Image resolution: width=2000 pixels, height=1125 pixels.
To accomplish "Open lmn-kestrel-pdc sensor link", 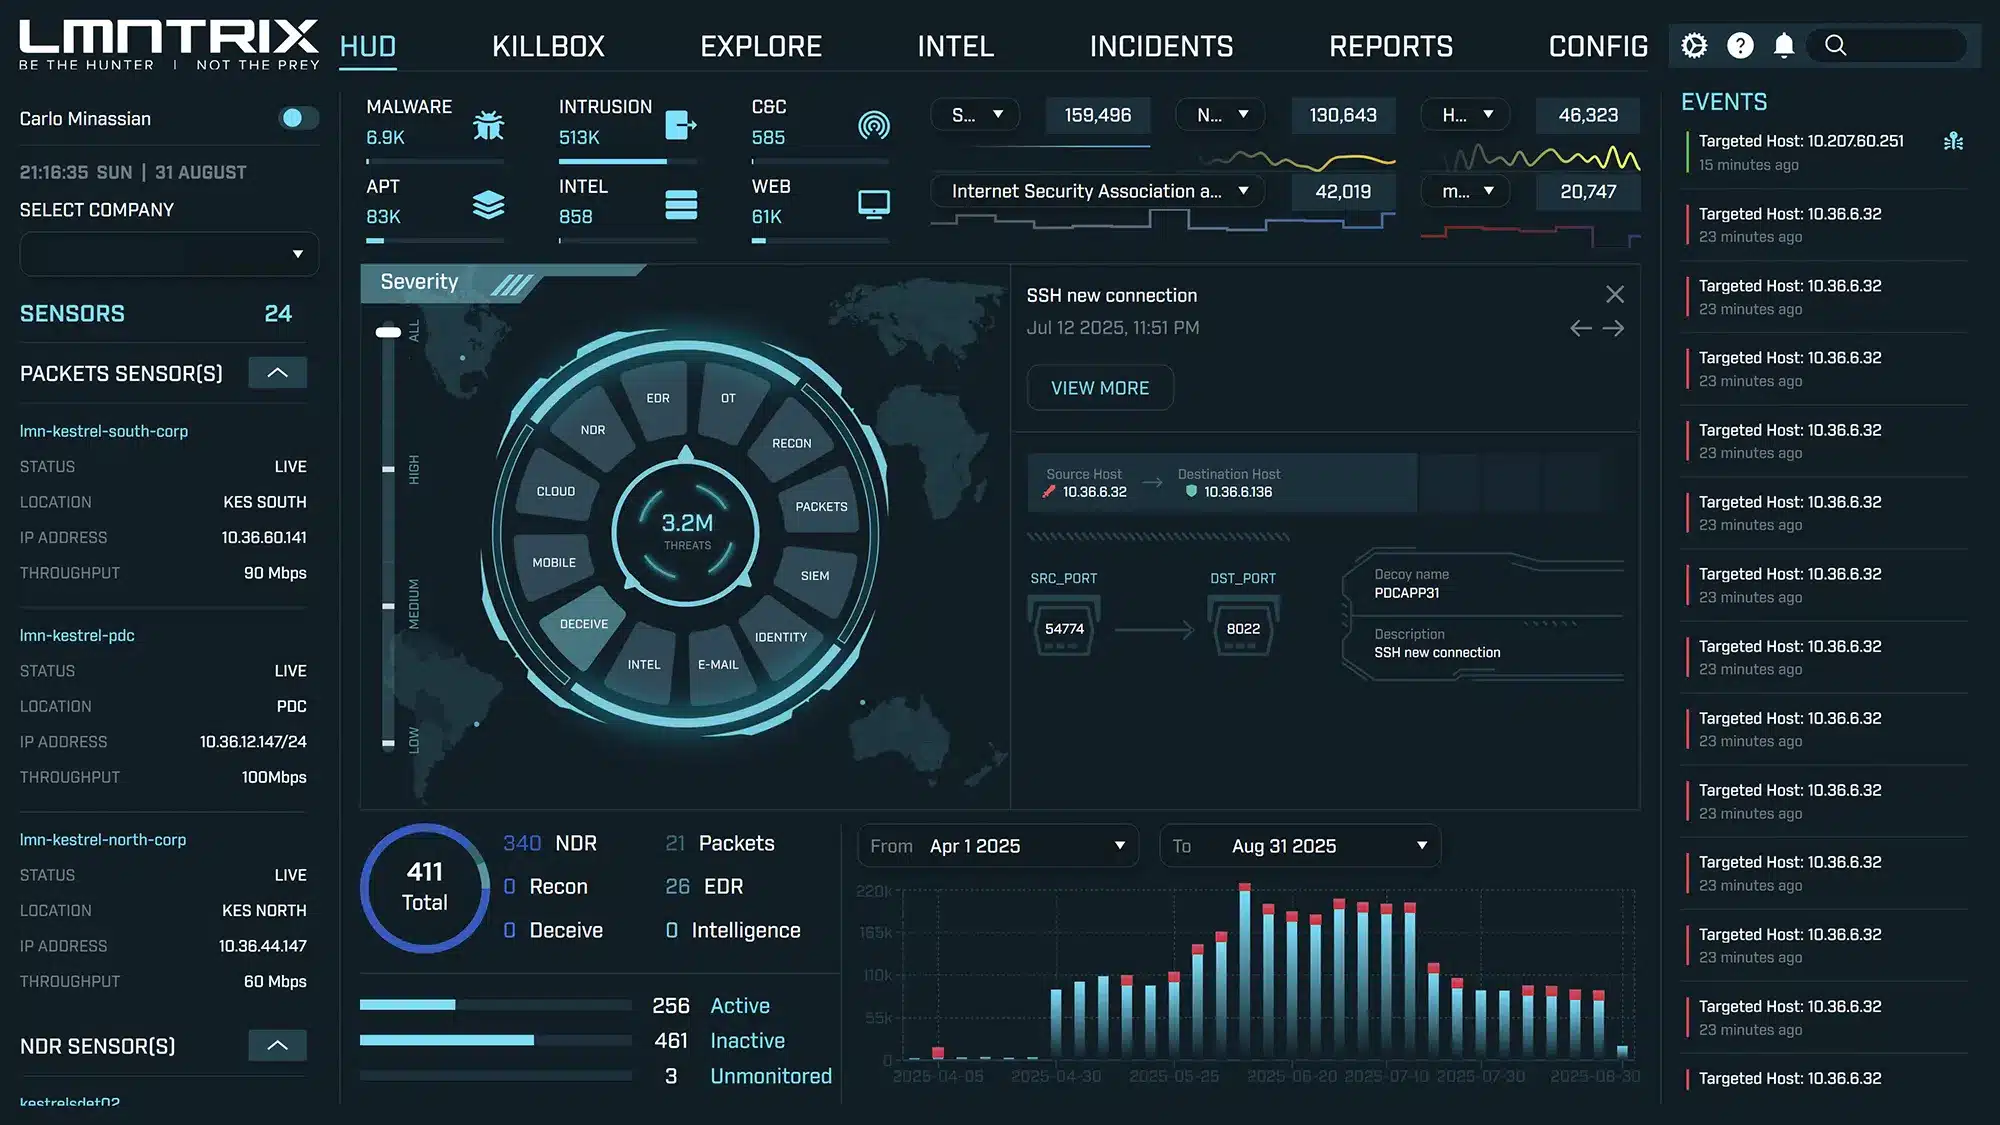I will (77, 635).
